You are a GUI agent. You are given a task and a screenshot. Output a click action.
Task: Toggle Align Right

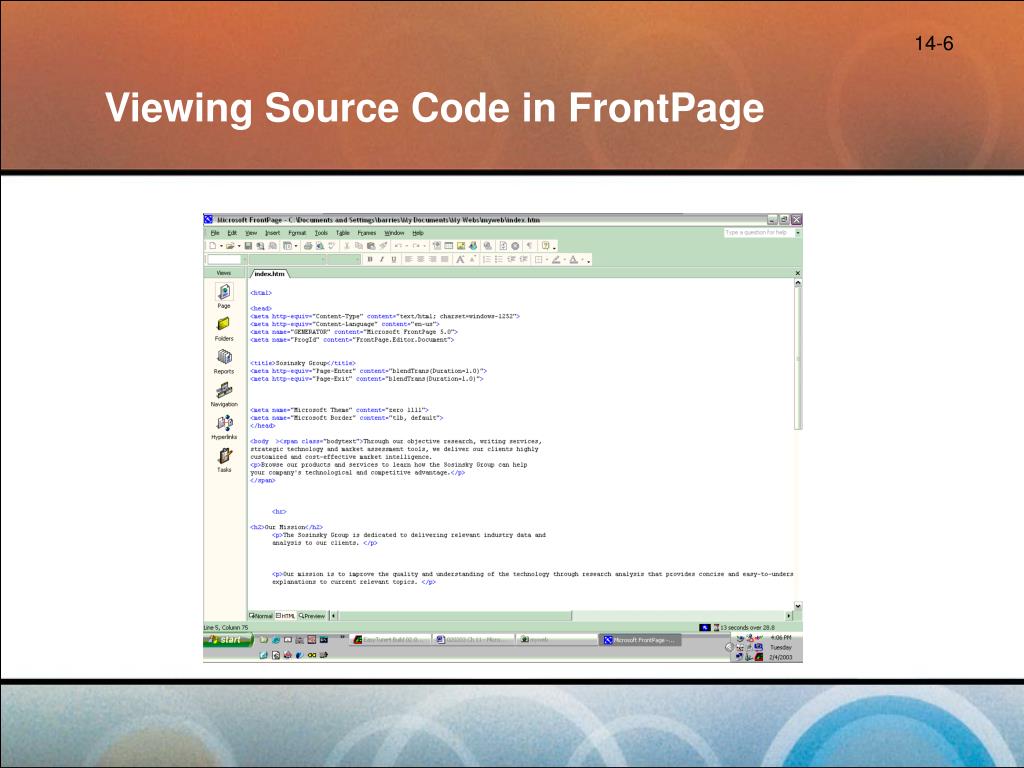[432, 259]
